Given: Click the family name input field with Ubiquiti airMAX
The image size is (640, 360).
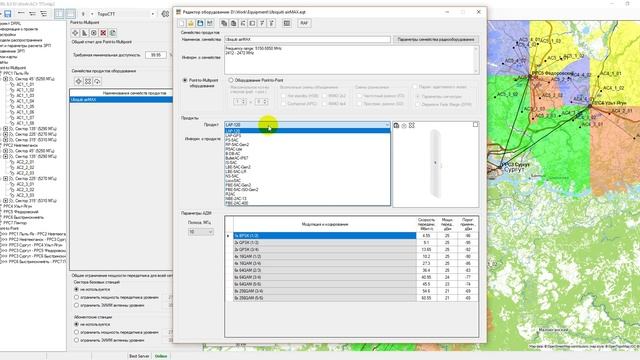Looking at the screenshot, I should pyautogui.click(x=307, y=40).
